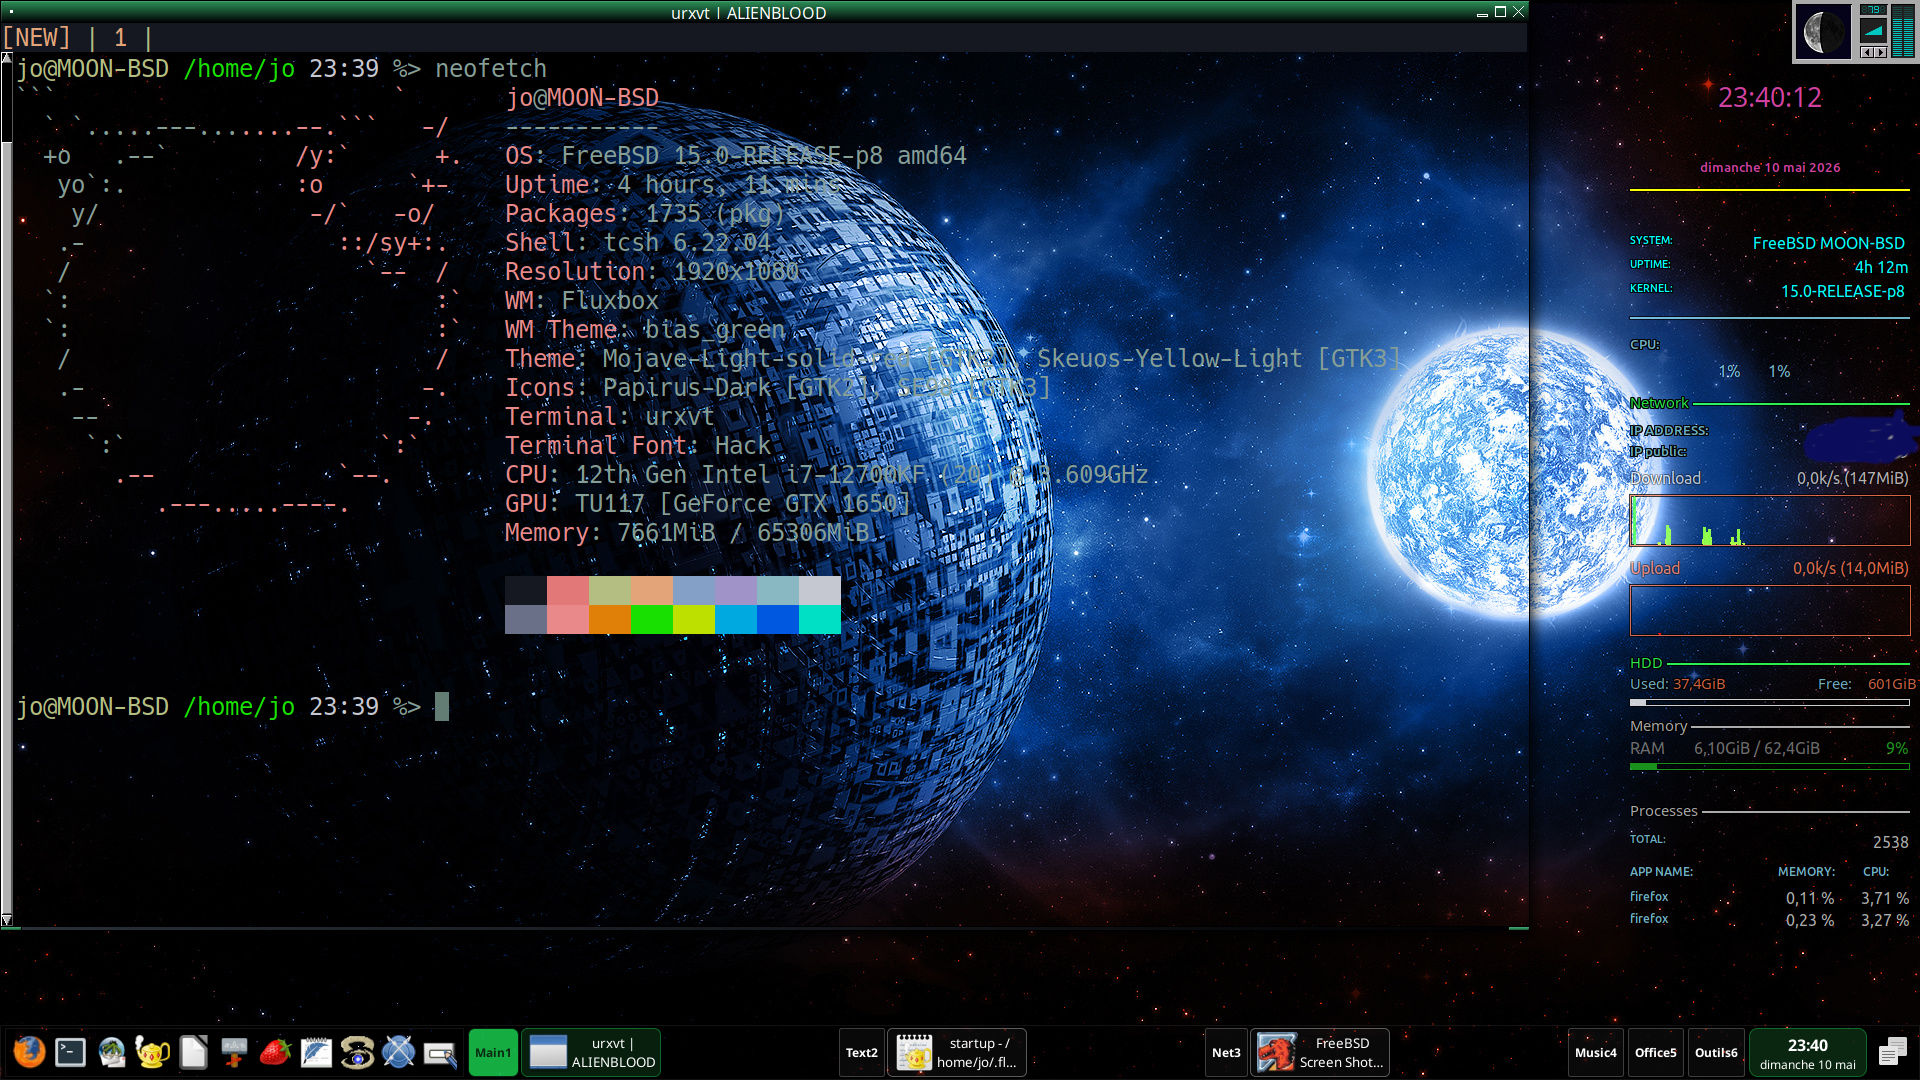The image size is (1920, 1080).
Task: Click the "Packages: 1735 (pkg)" line
Action: tap(645, 214)
